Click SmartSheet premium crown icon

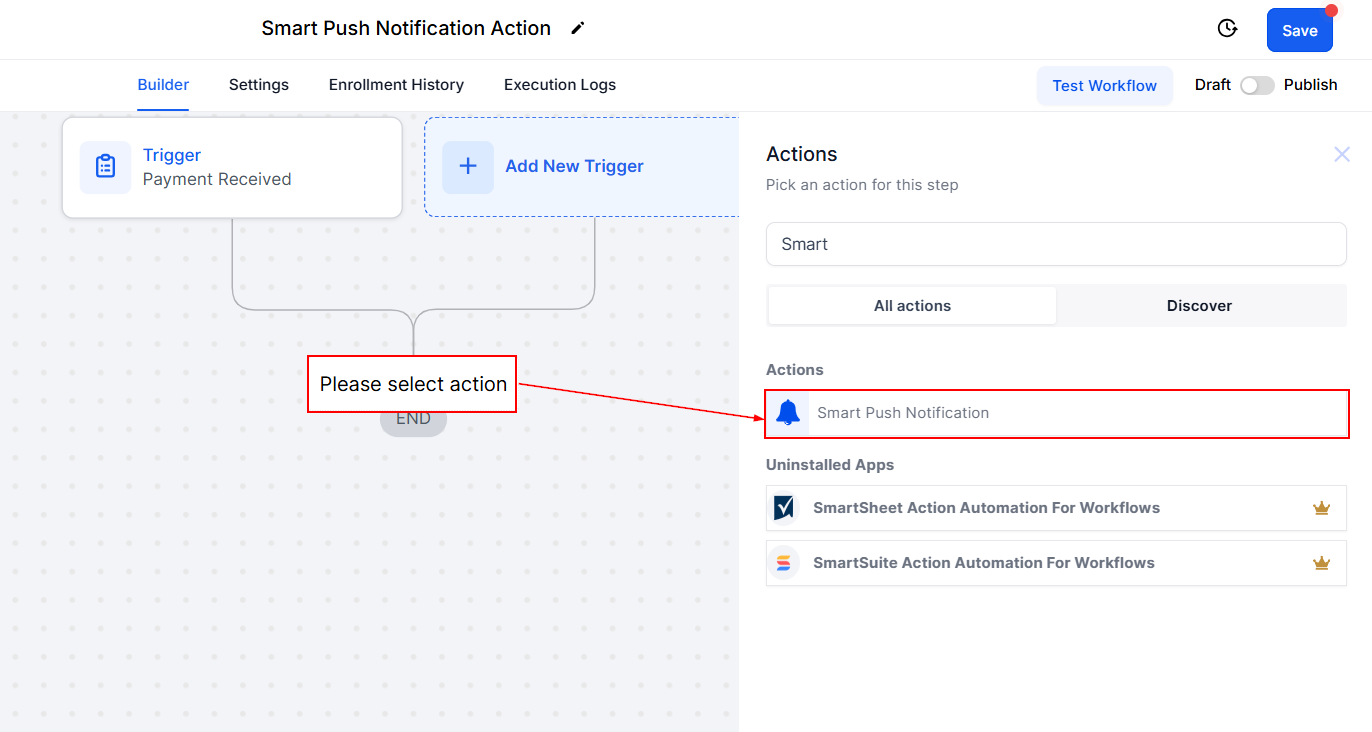coord(1321,508)
